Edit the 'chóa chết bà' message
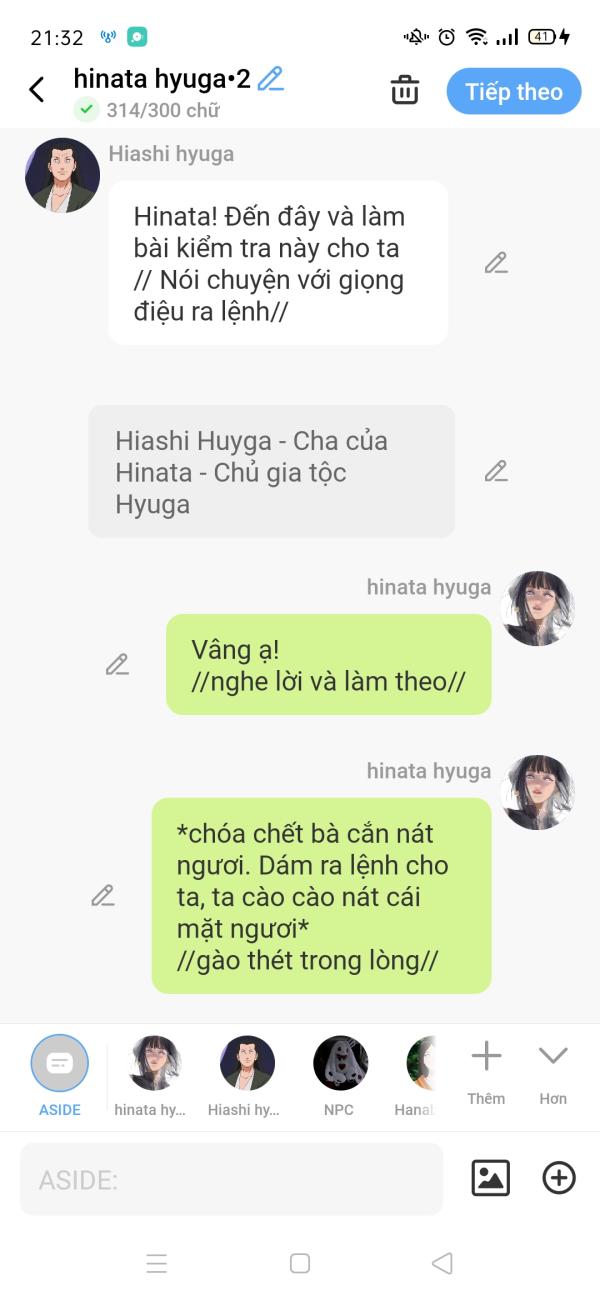 102,895
